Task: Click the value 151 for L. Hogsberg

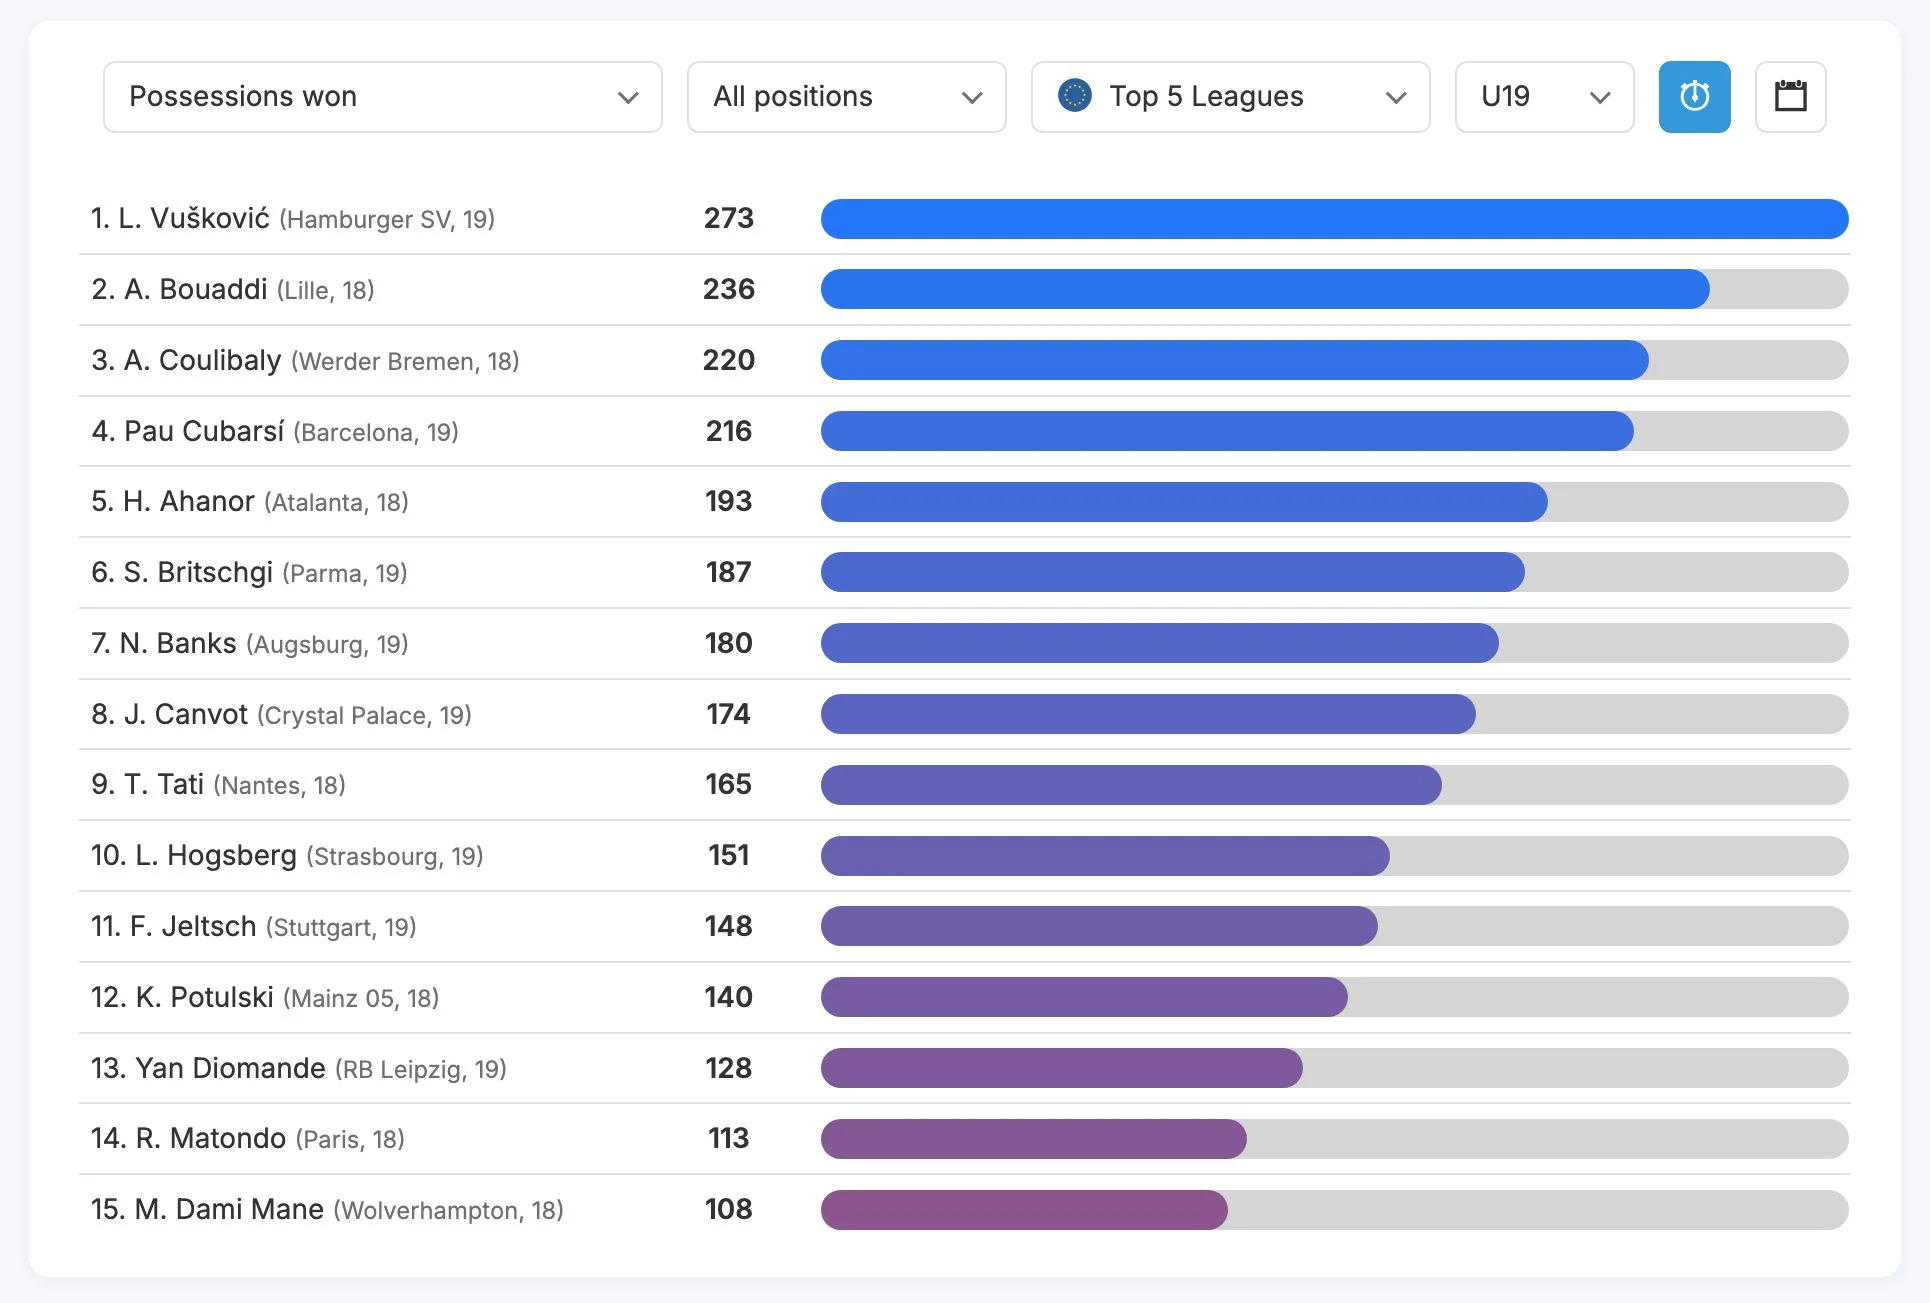Action: (729, 856)
